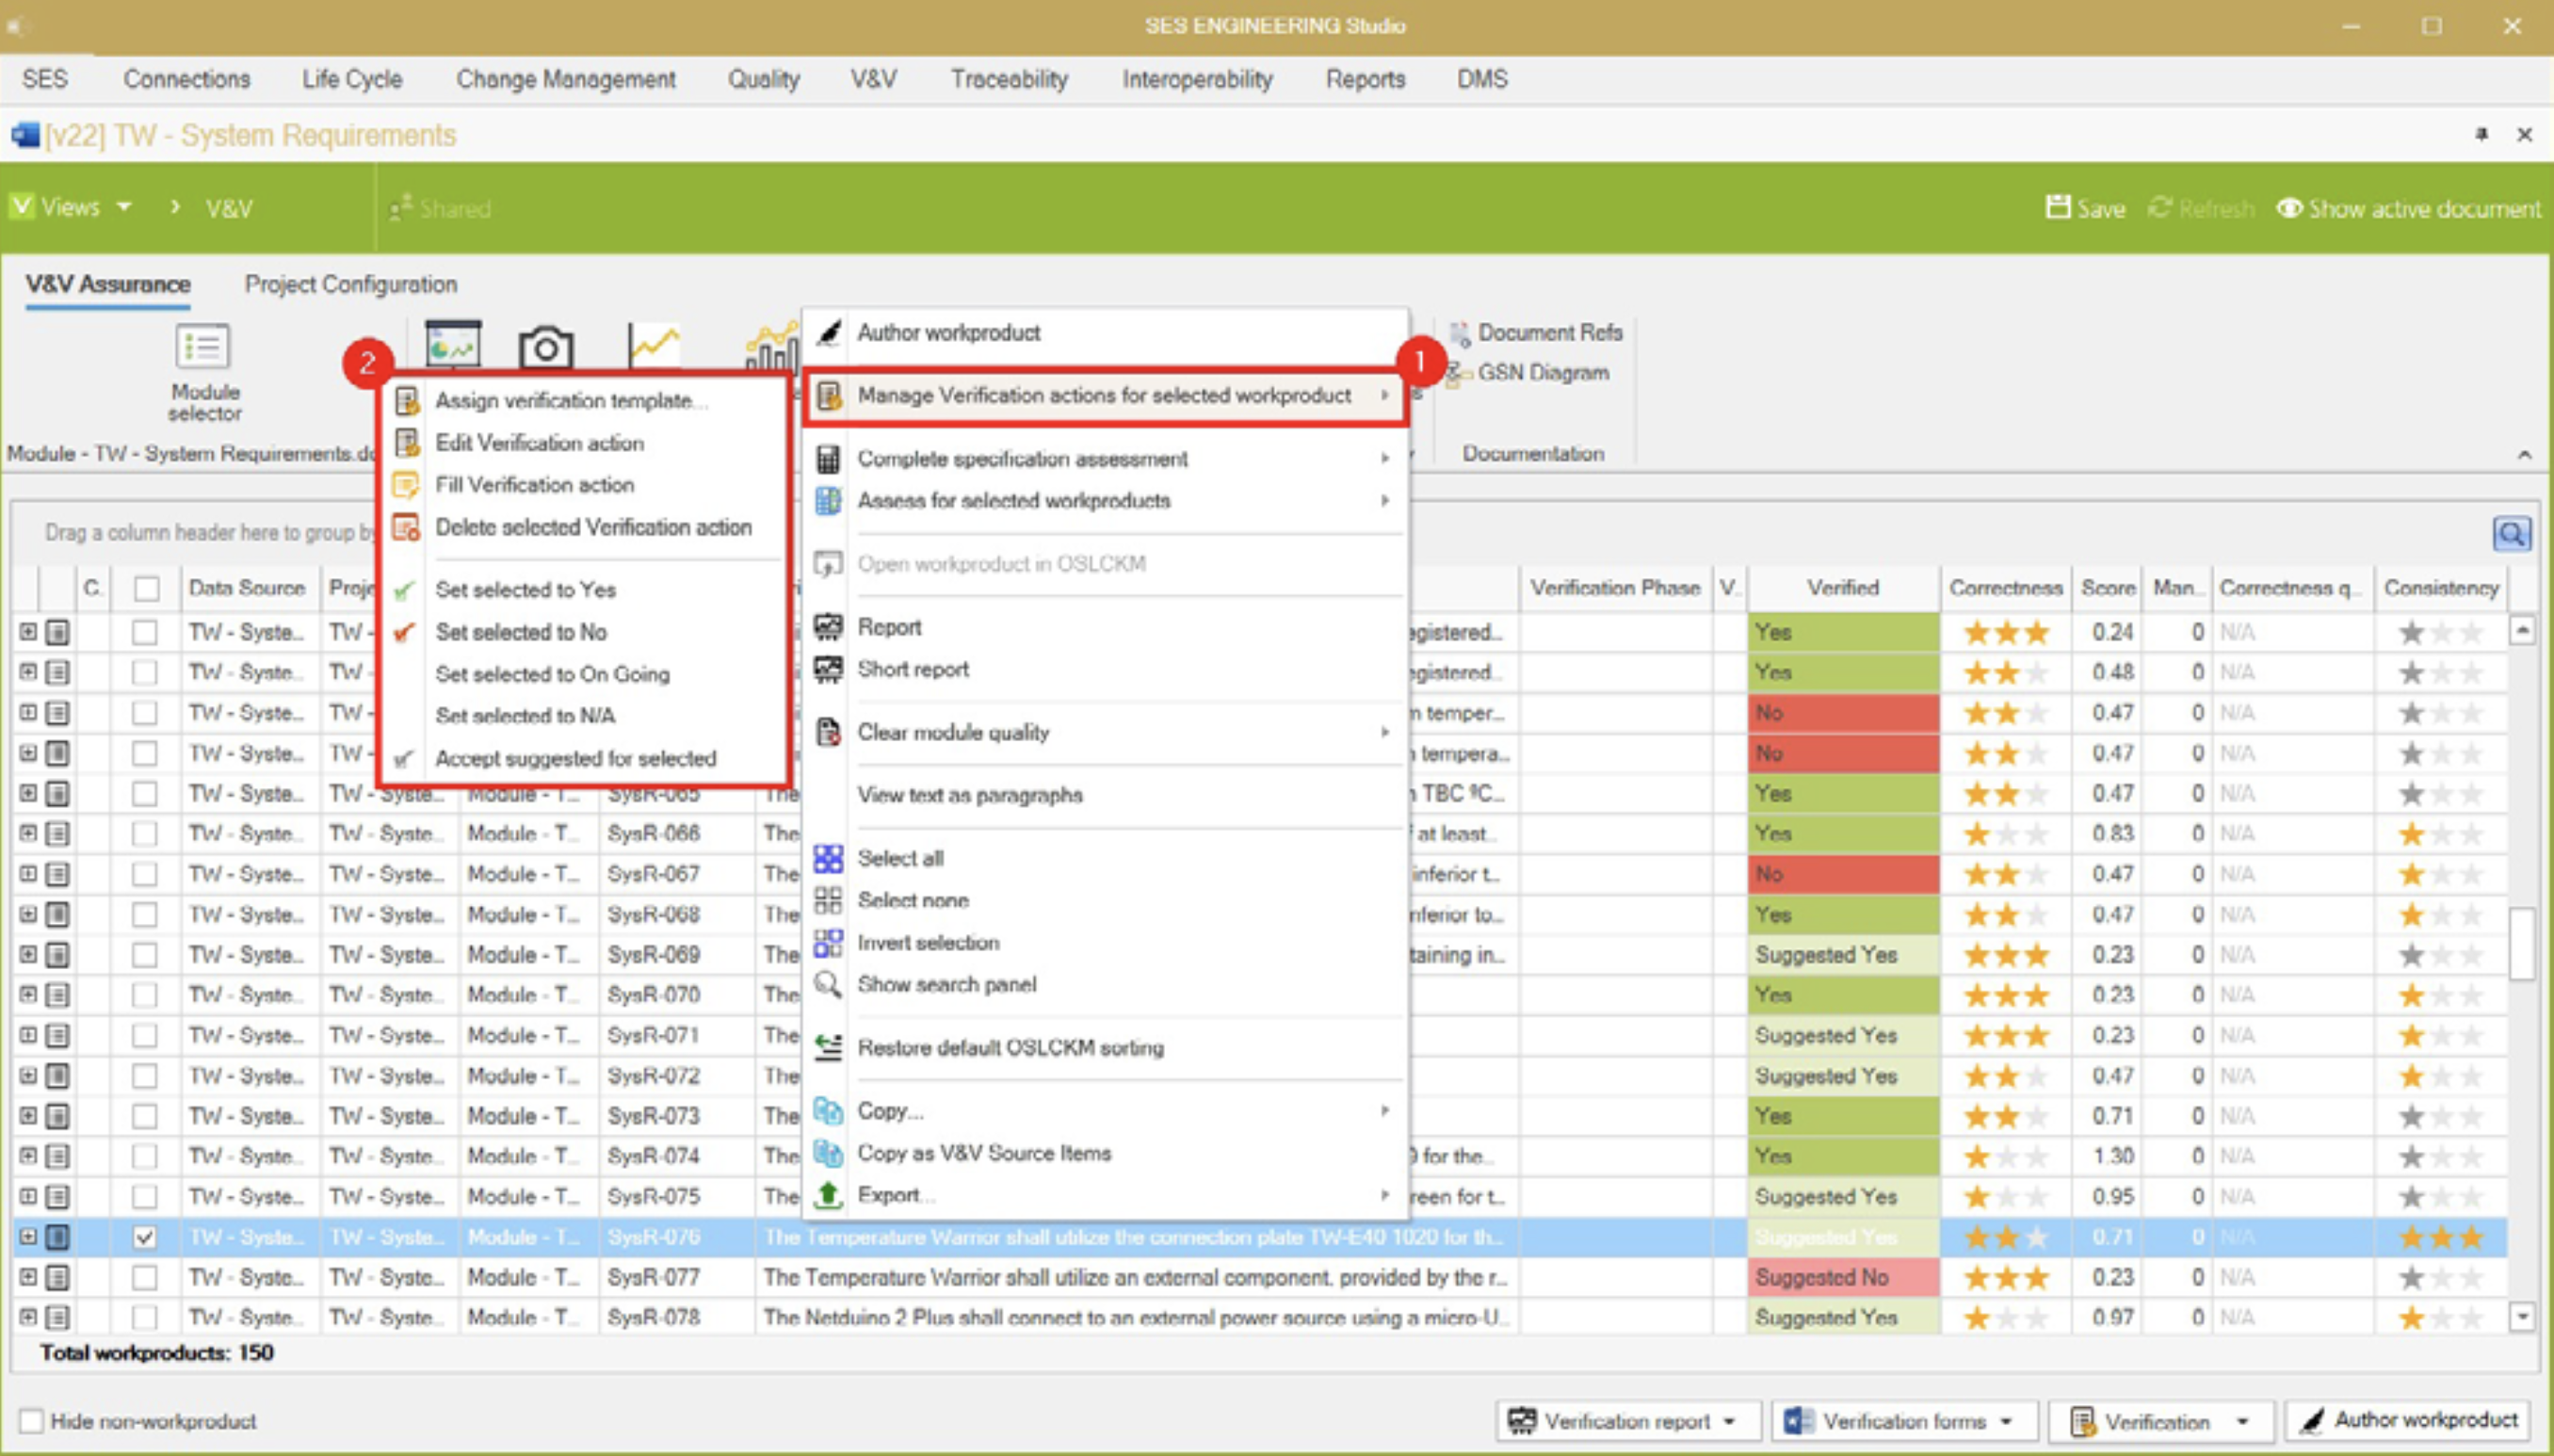
Task: Choose Delete selected Verification action
Action: 592,527
